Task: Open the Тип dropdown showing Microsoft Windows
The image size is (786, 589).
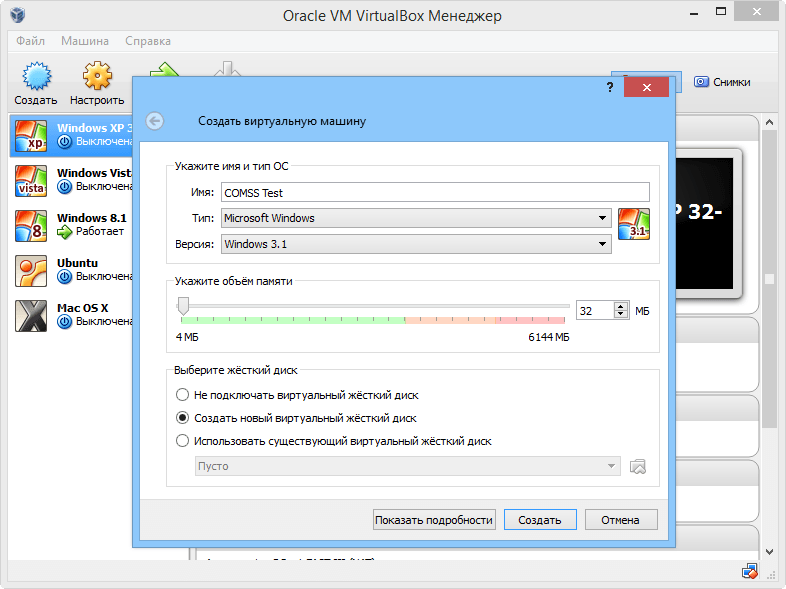Action: (x=416, y=218)
